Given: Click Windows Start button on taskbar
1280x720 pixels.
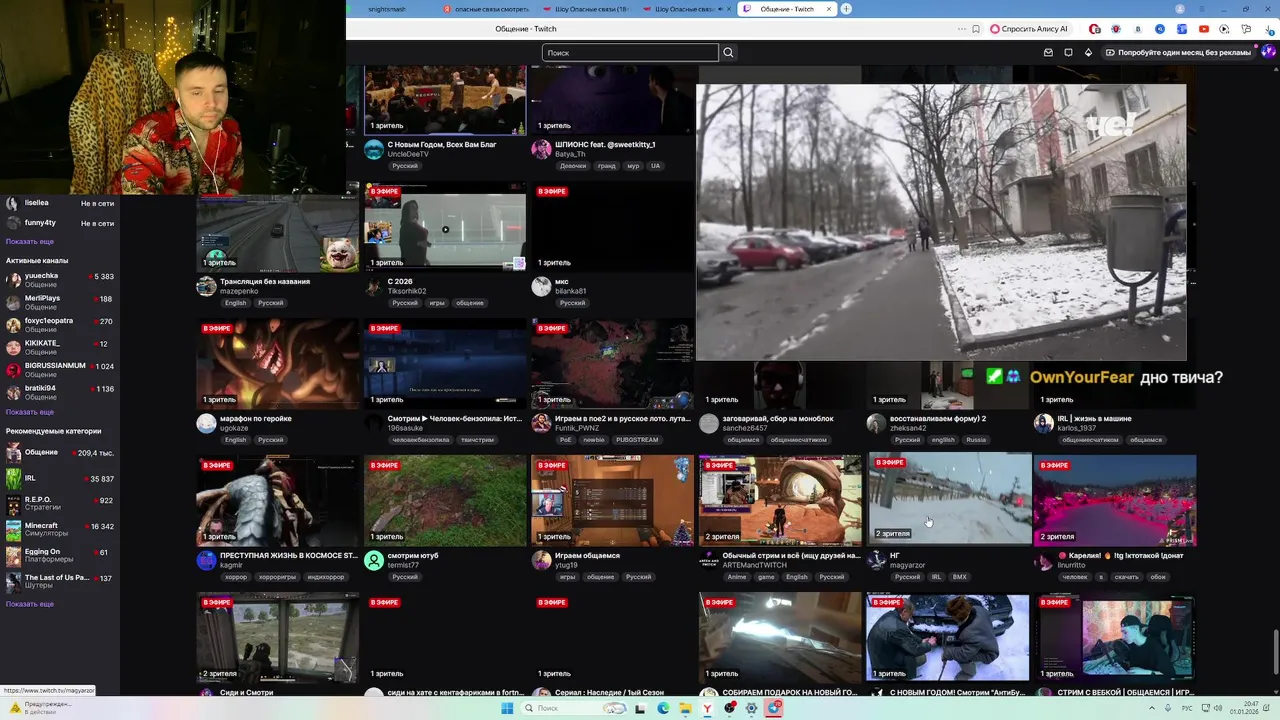Looking at the screenshot, I should [x=507, y=708].
